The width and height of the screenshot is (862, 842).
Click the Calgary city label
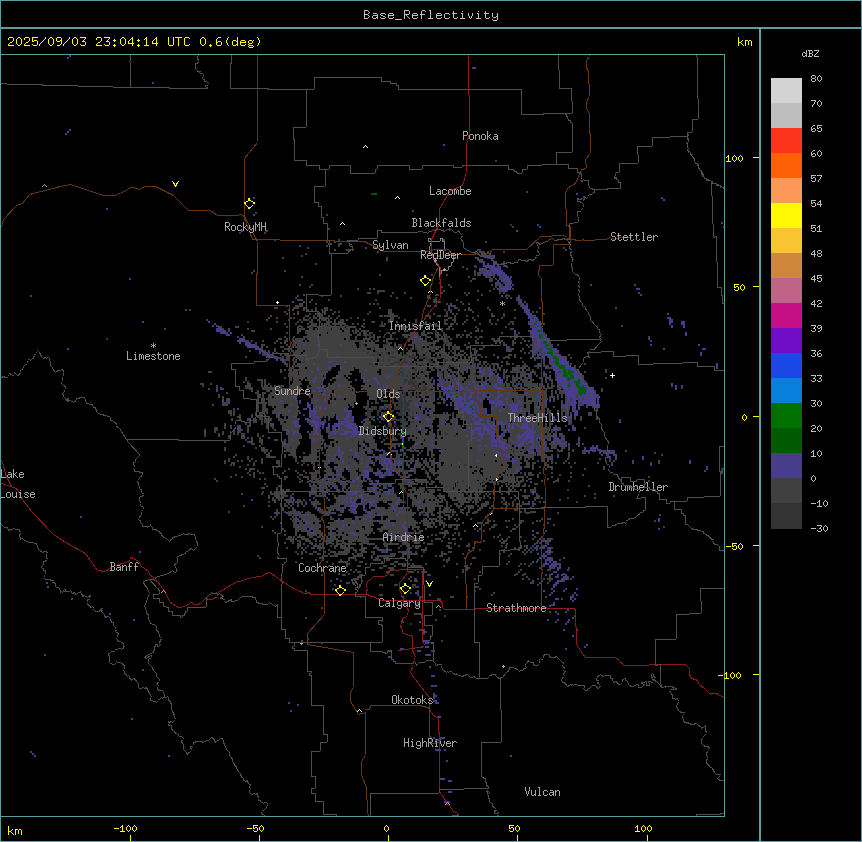coord(399,603)
